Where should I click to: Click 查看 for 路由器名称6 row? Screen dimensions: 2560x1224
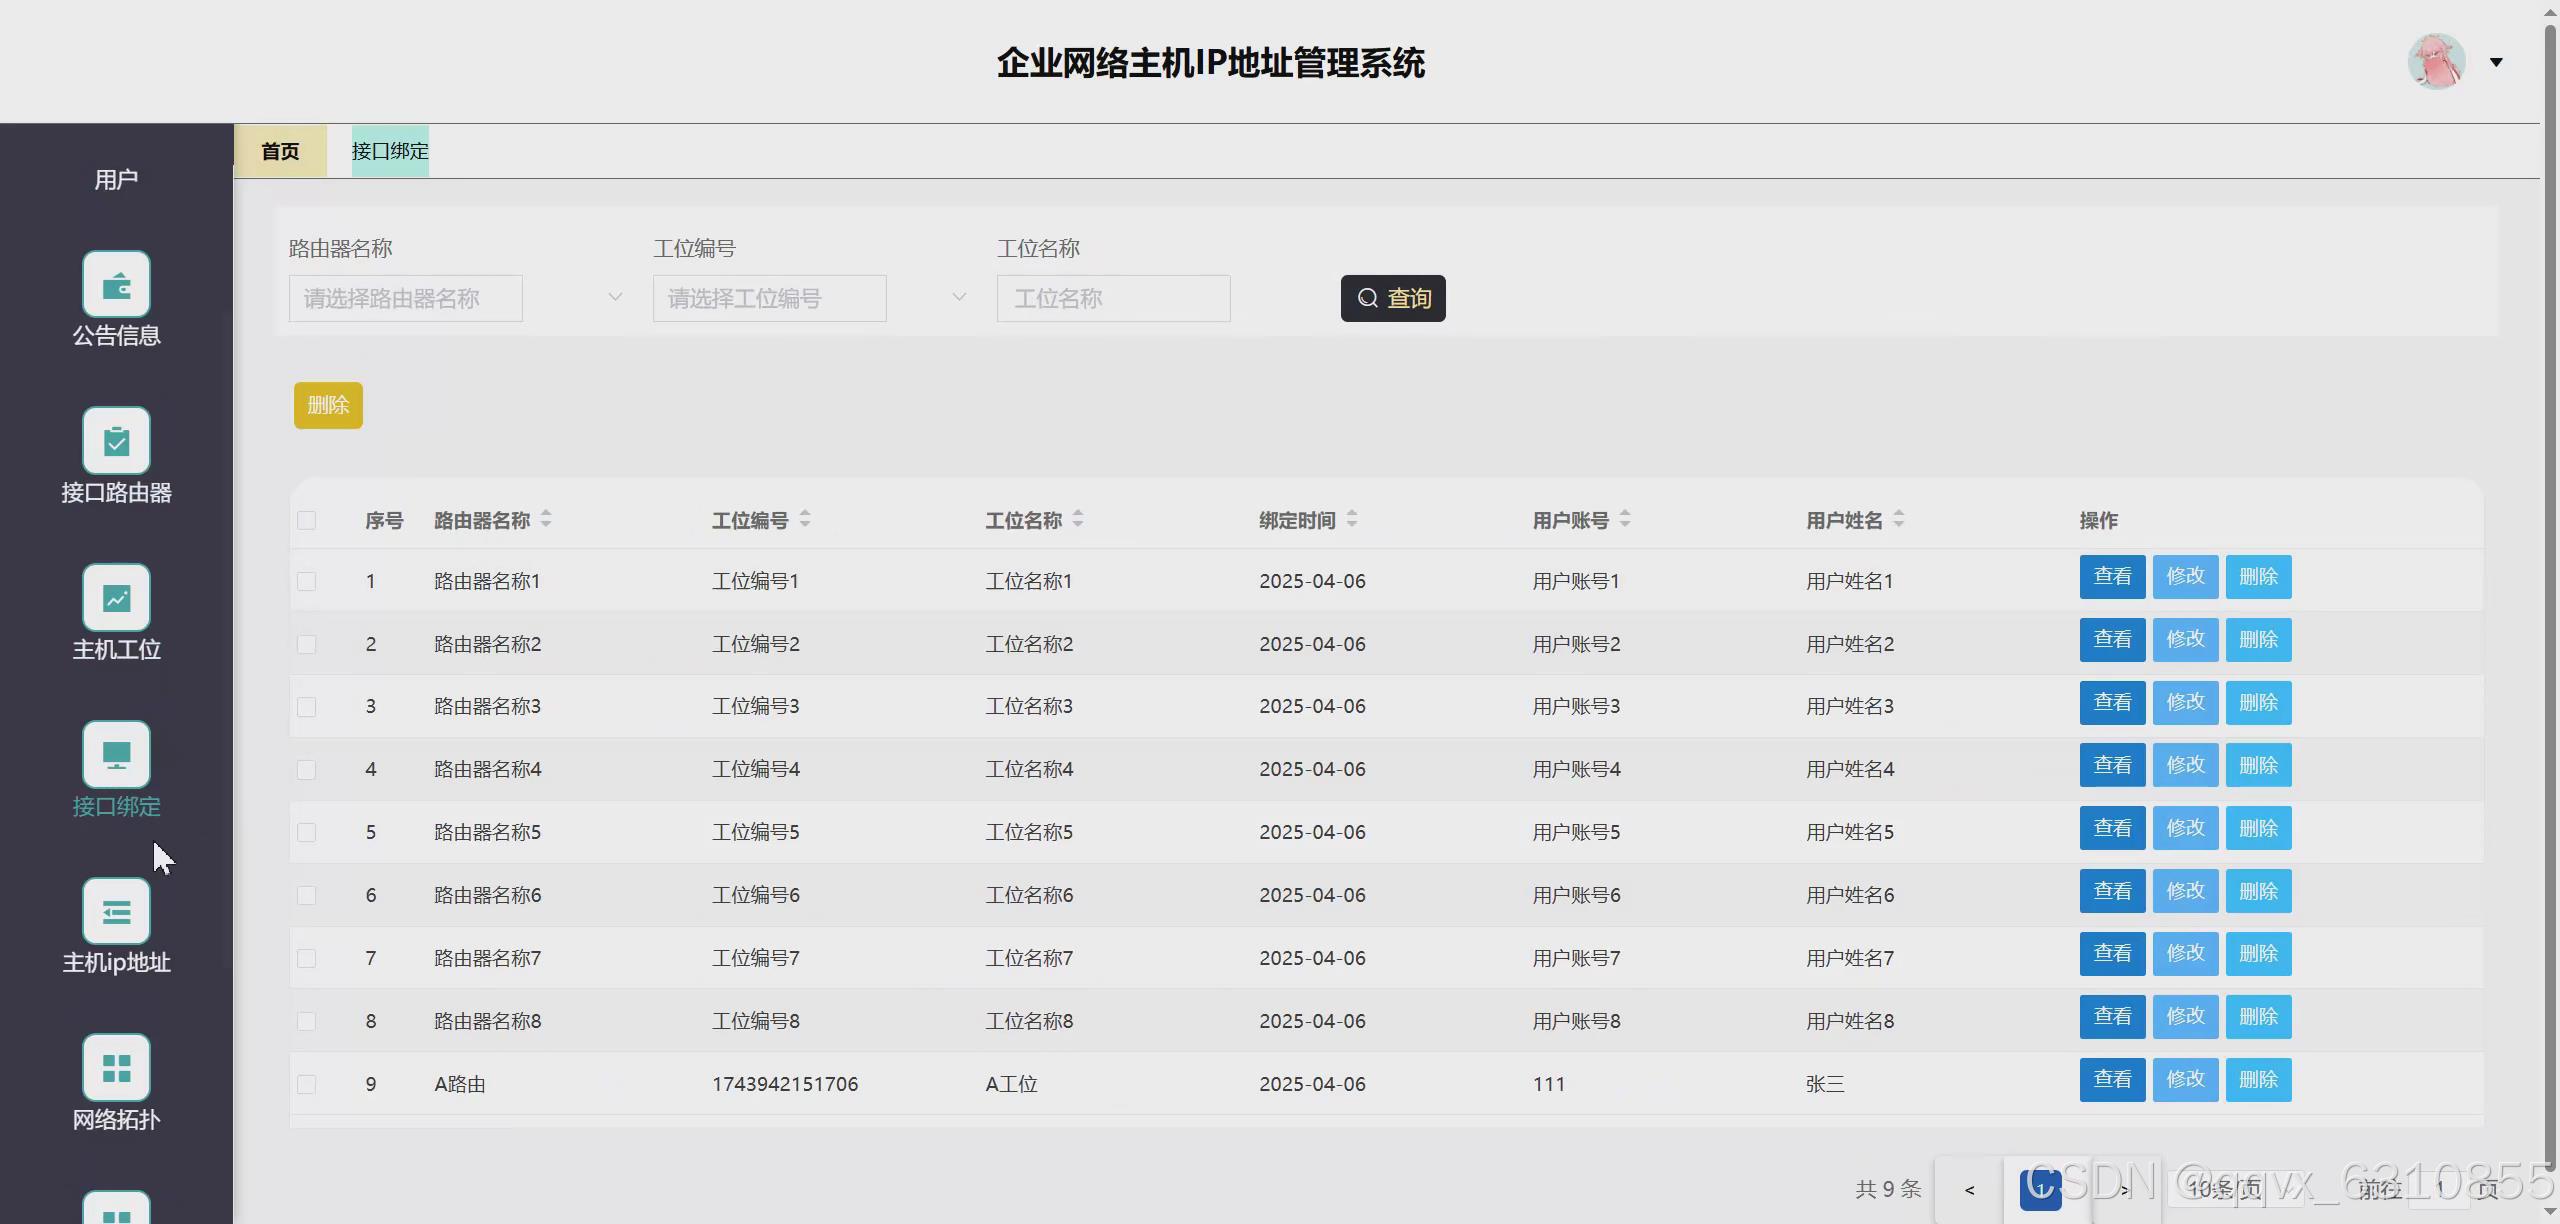click(x=2112, y=891)
